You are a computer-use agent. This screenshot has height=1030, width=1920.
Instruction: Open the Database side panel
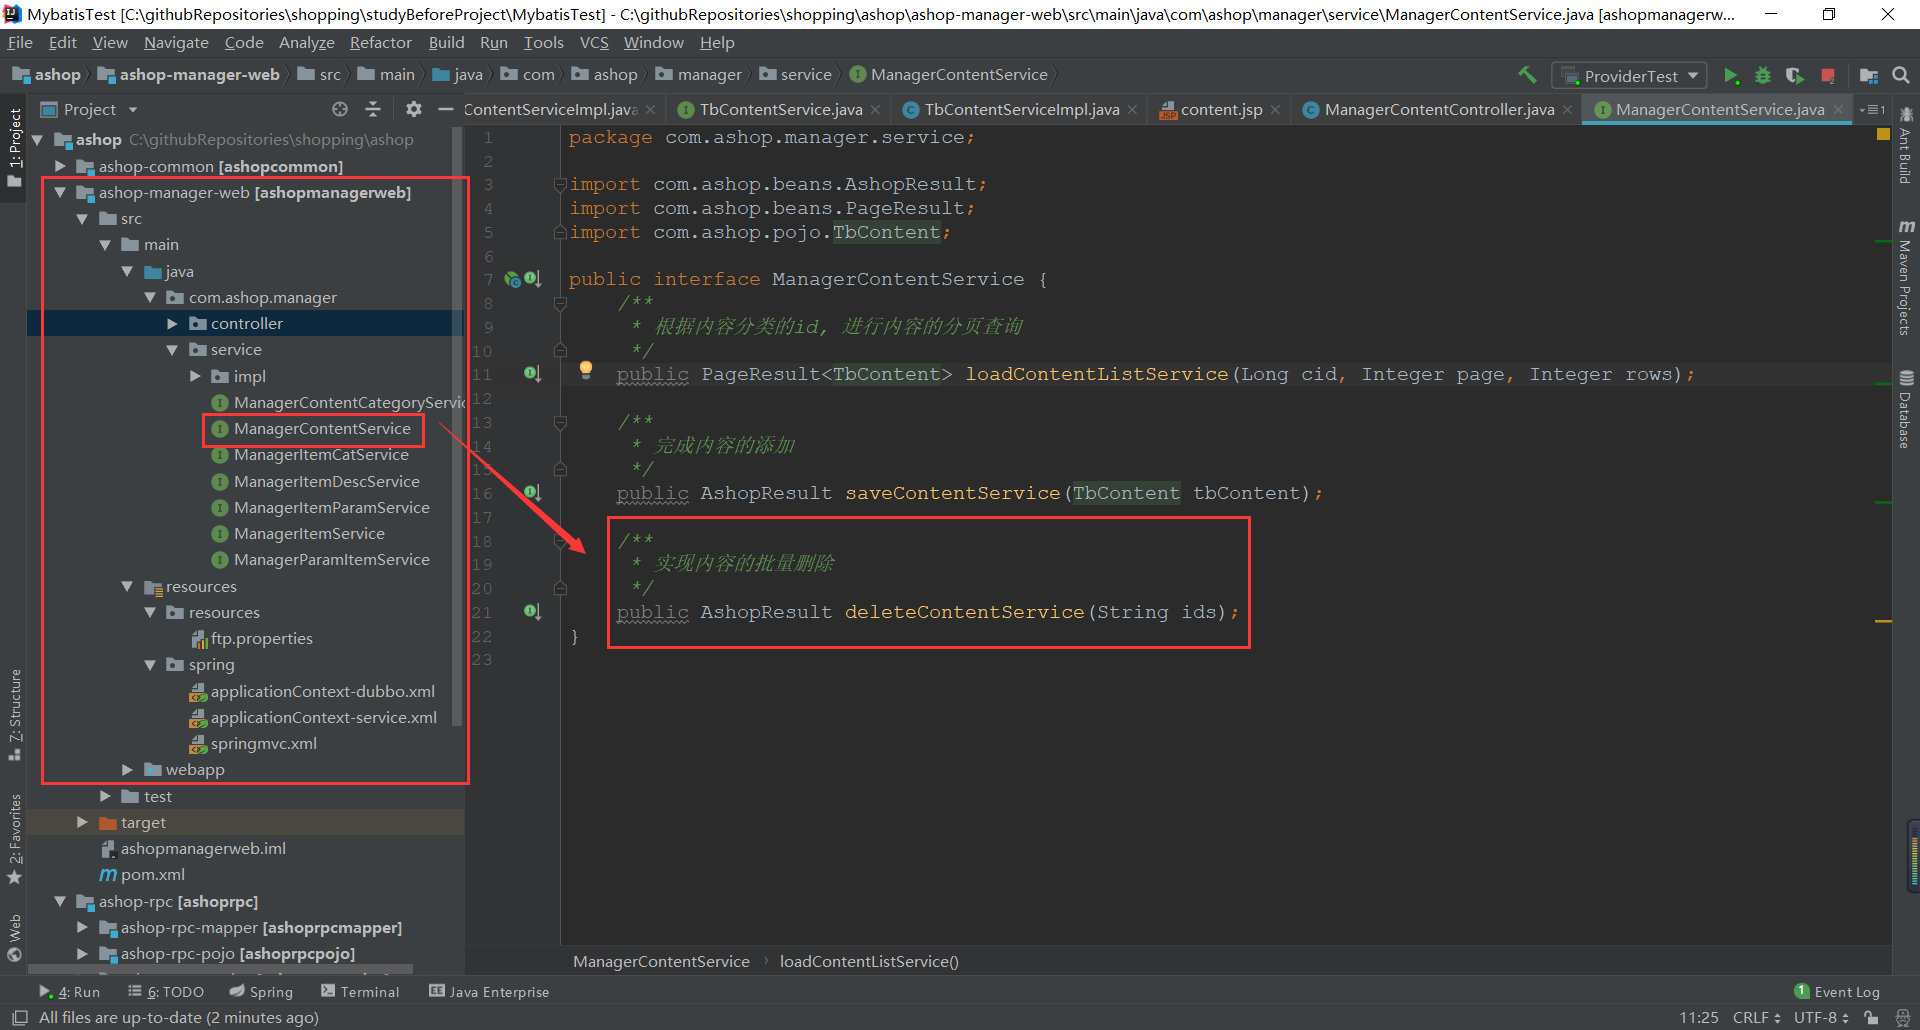pyautogui.click(x=1906, y=410)
